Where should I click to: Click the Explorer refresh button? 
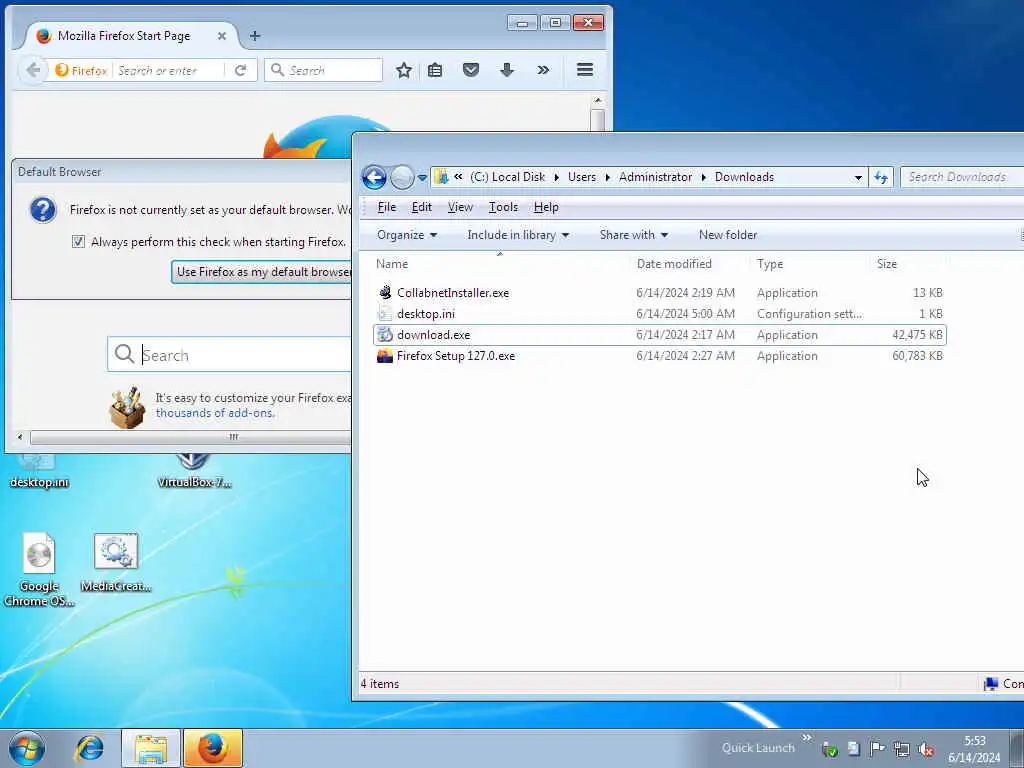pyautogui.click(x=881, y=177)
